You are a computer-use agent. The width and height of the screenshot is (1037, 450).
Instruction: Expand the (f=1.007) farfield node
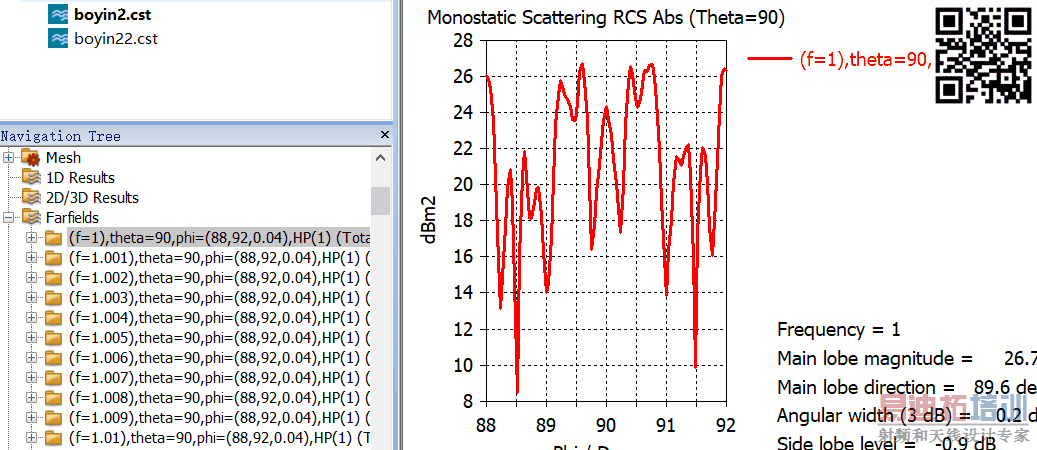31,378
